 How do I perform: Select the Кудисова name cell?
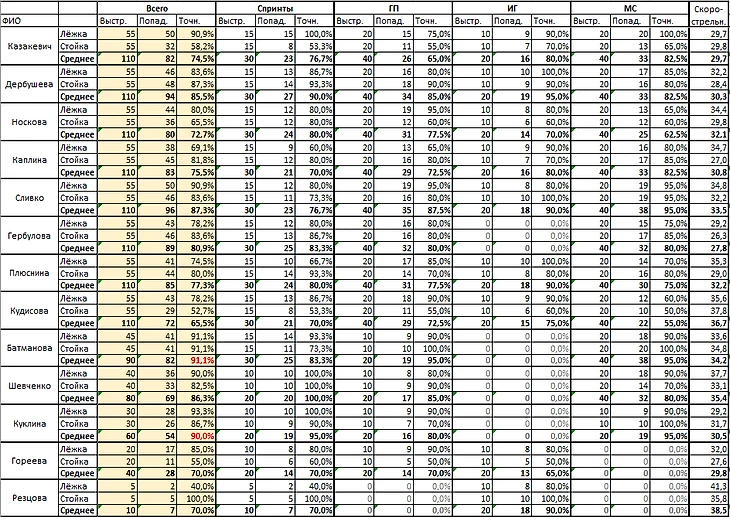29,311
